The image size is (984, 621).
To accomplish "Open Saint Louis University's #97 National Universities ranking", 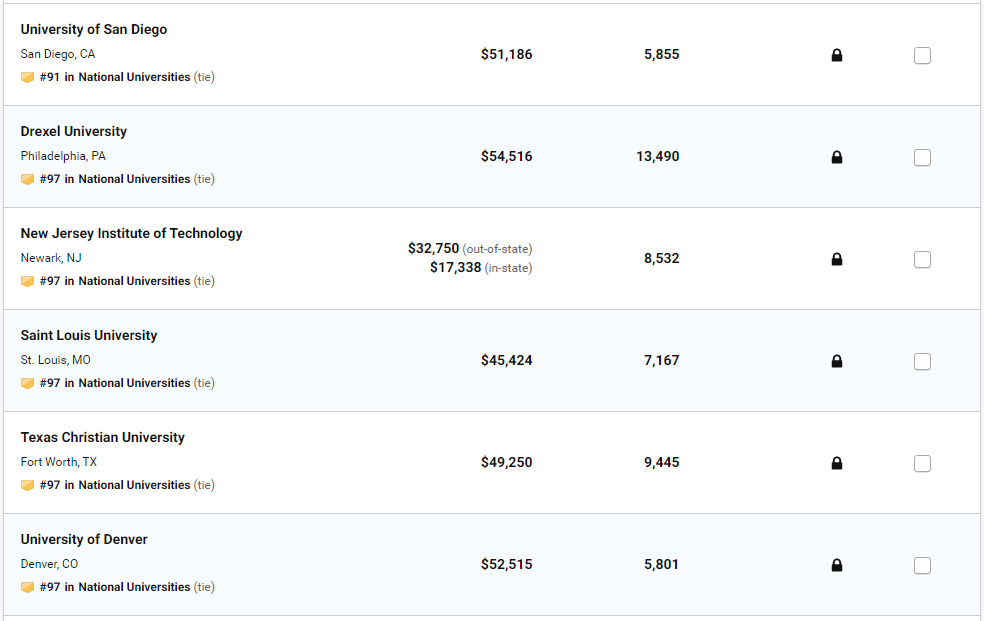I will [114, 383].
